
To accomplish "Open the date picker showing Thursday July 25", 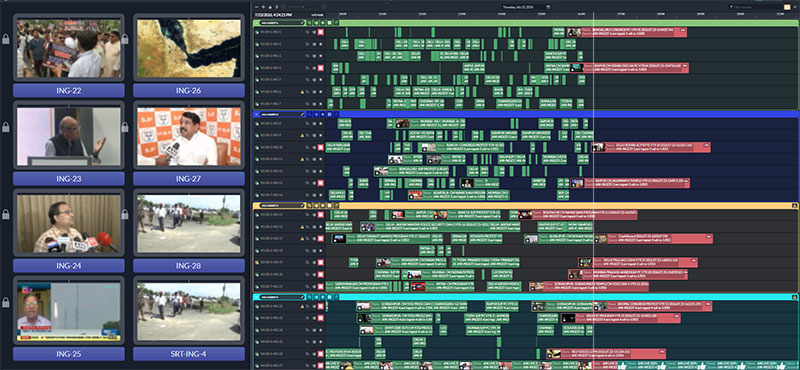I will (x=526, y=7).
